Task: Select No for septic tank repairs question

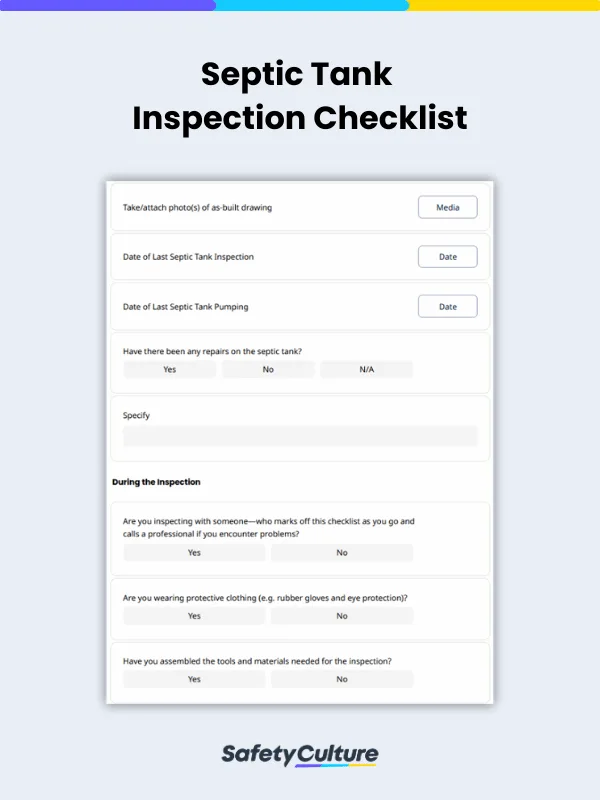Action: [266, 369]
